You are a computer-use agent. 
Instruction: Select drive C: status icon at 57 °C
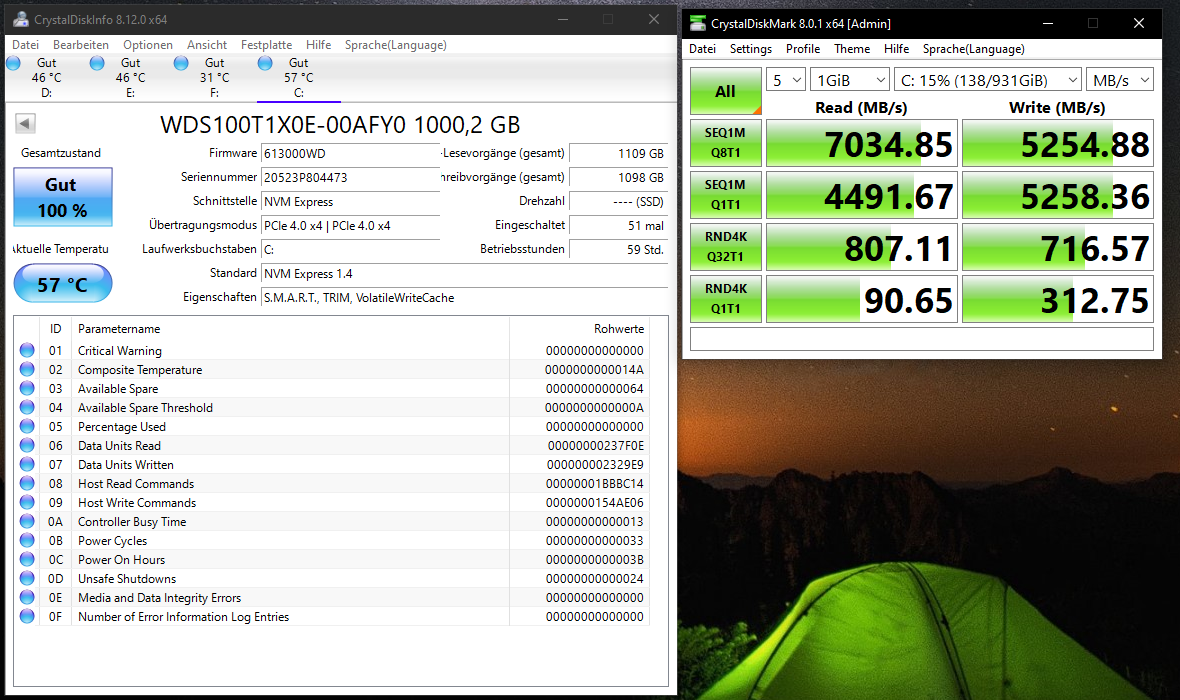point(265,63)
